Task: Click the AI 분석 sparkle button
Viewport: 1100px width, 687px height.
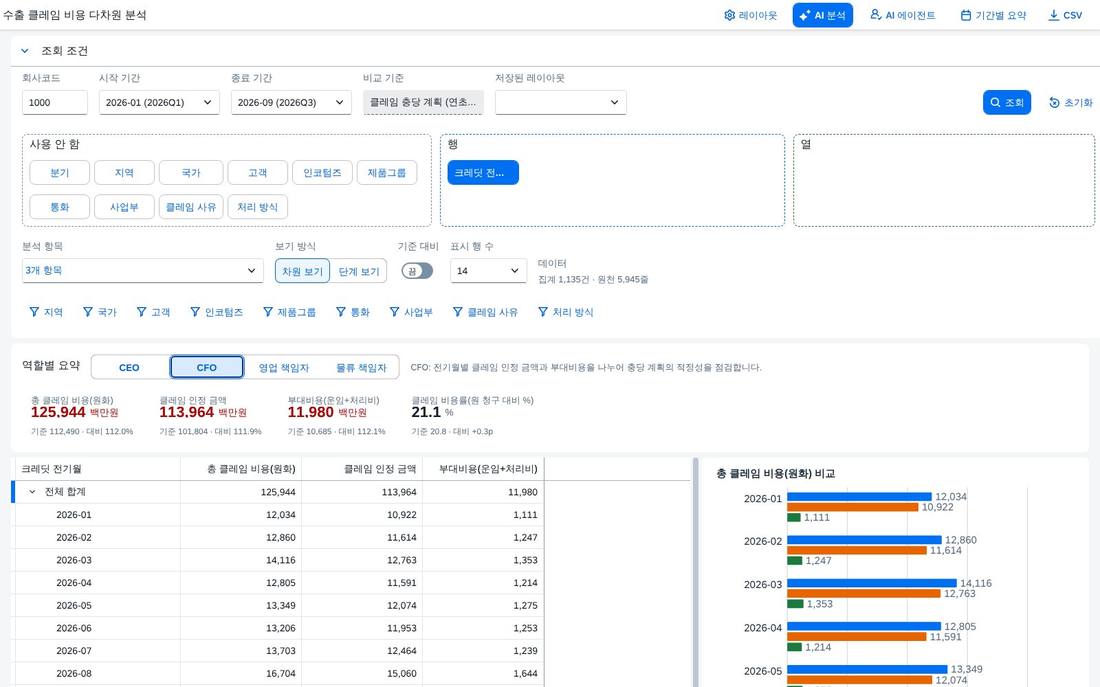Action: tap(822, 15)
